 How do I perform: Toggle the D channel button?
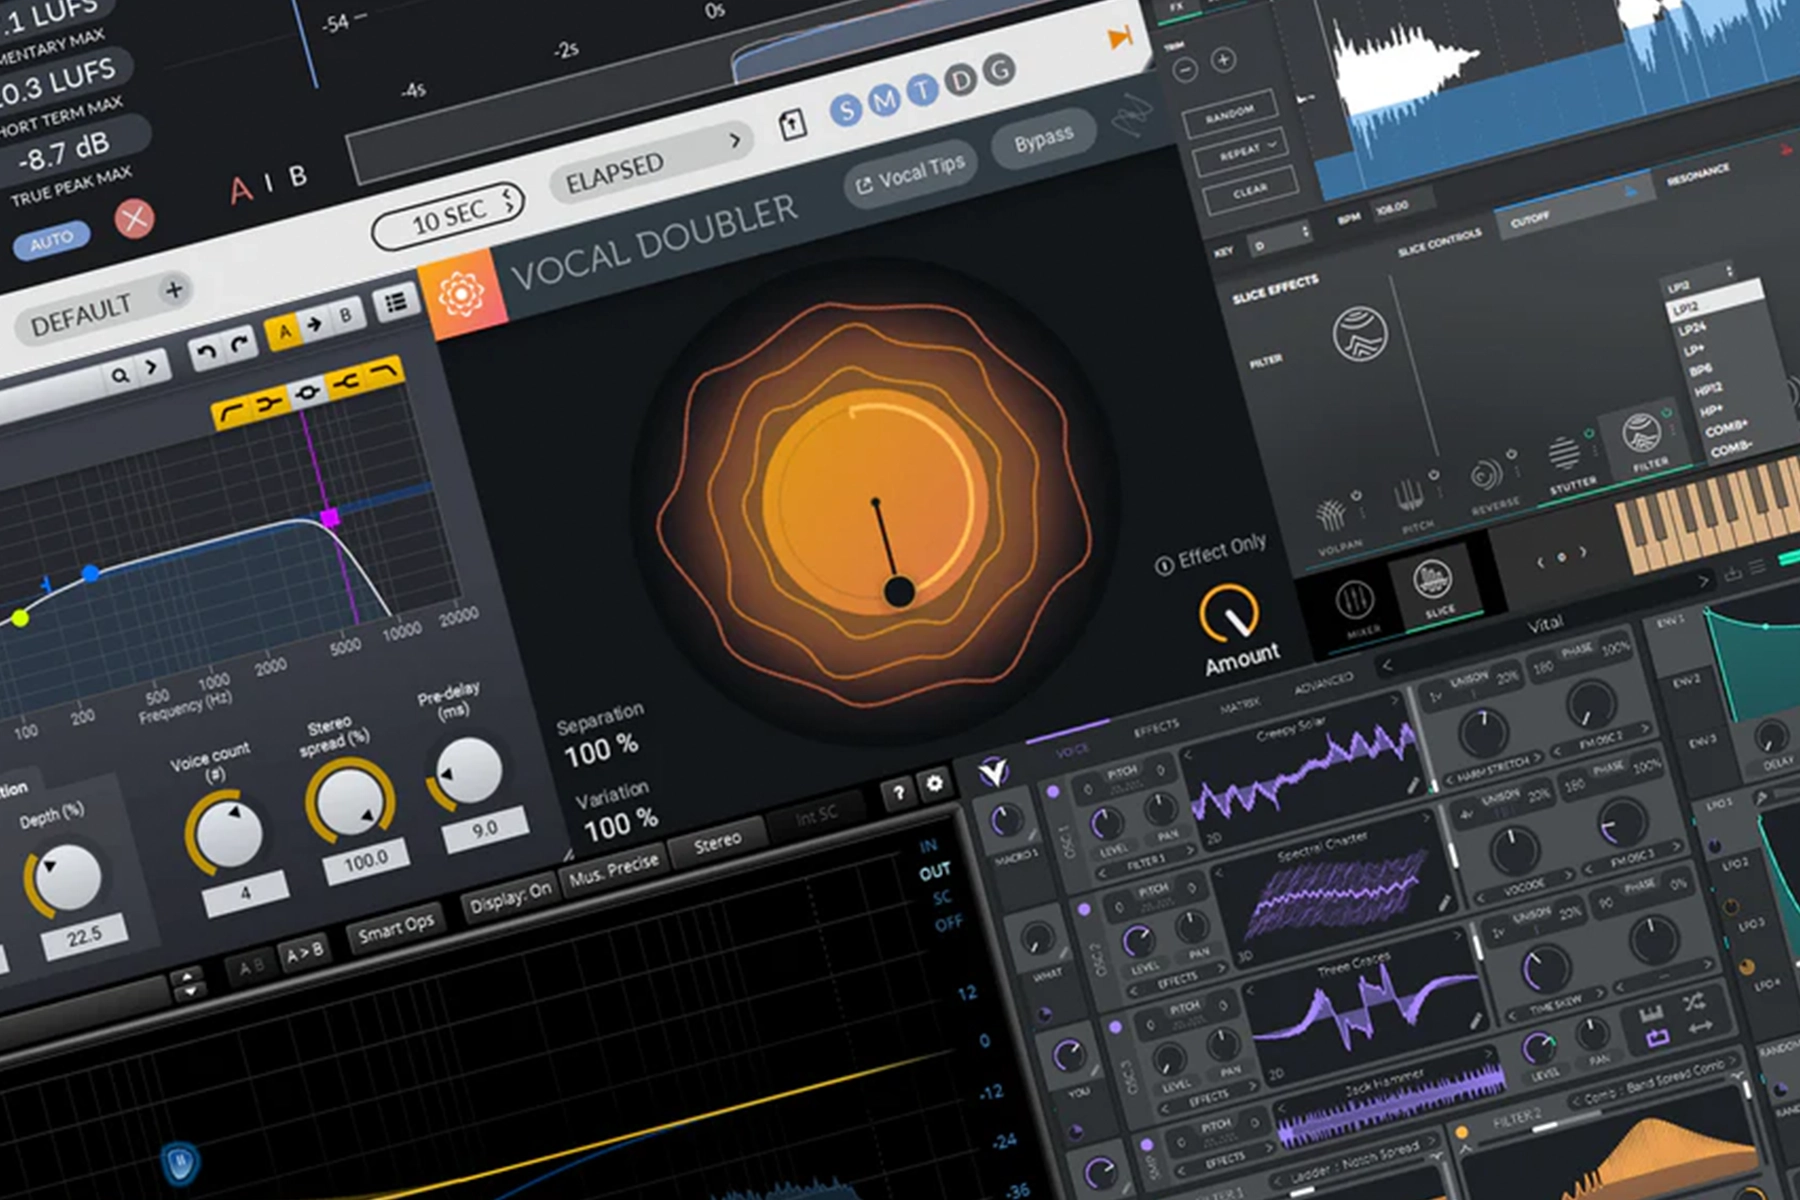tap(961, 80)
